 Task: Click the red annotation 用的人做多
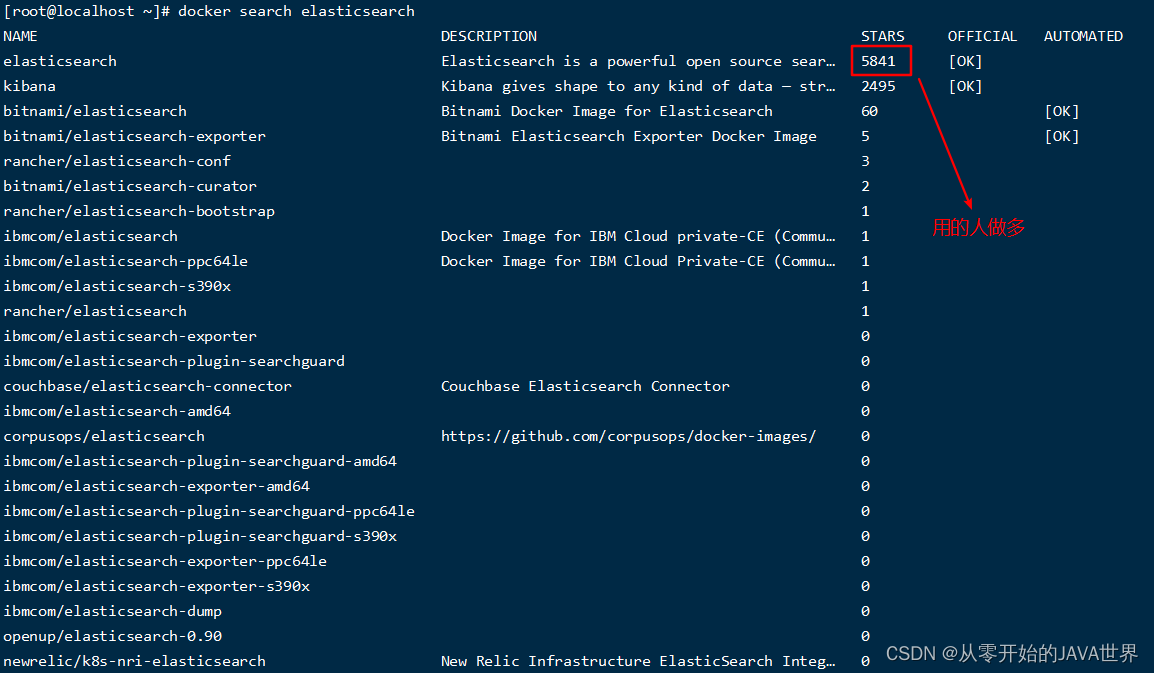click(978, 227)
